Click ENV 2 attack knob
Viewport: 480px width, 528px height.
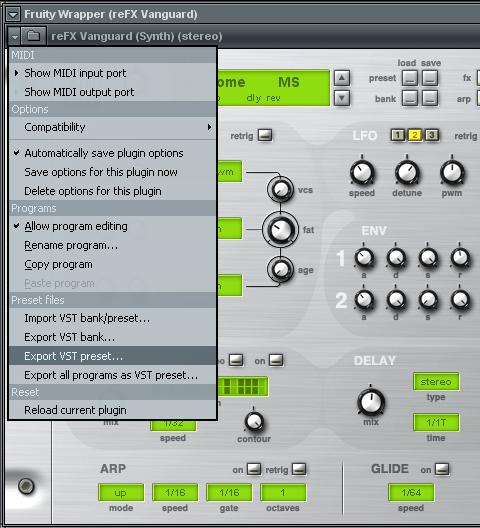click(x=364, y=299)
